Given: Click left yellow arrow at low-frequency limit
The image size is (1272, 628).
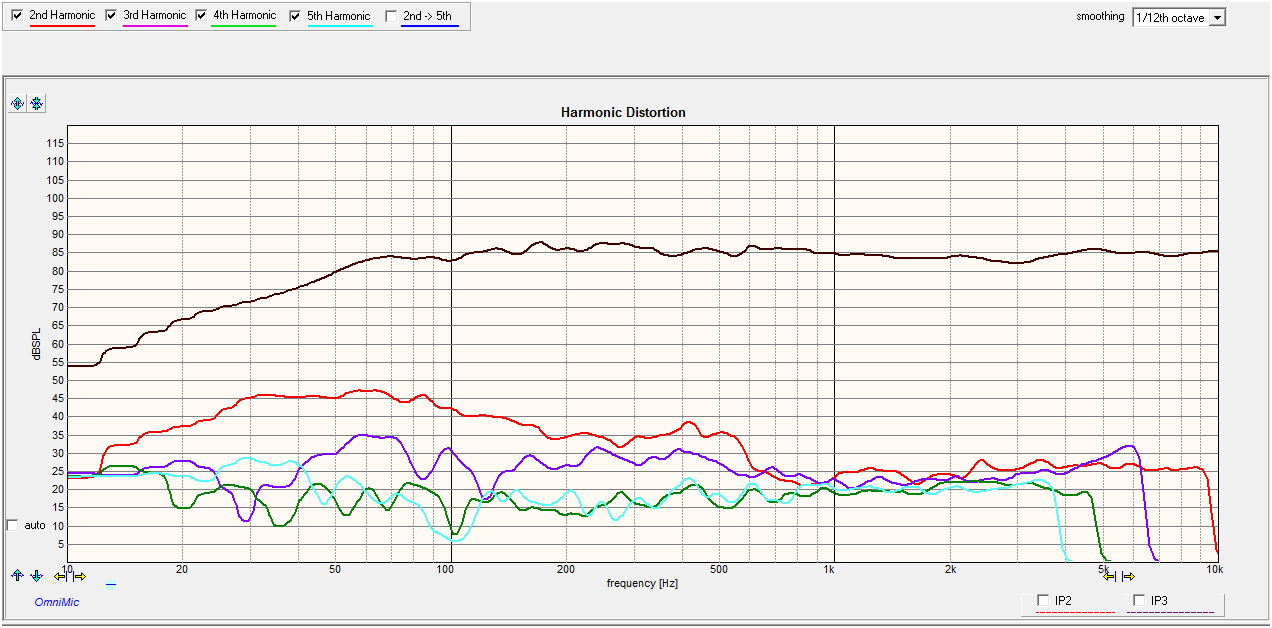Looking at the screenshot, I should (x=61, y=576).
